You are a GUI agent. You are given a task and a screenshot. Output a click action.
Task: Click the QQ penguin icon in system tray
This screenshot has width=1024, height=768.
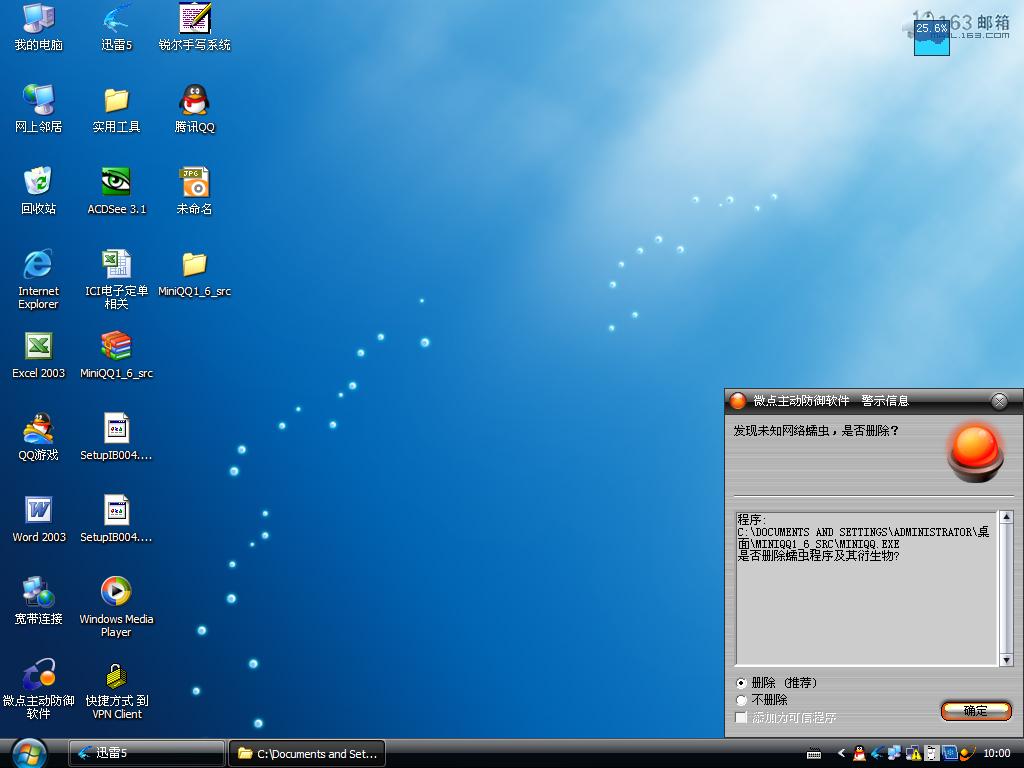tap(859, 753)
